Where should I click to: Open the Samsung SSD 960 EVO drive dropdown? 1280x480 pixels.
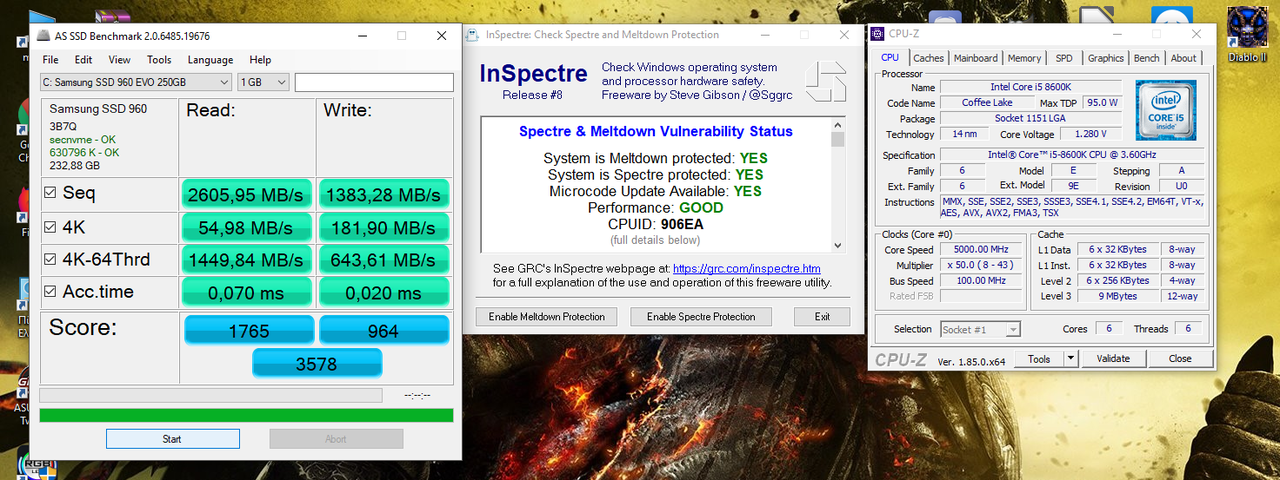tap(136, 82)
